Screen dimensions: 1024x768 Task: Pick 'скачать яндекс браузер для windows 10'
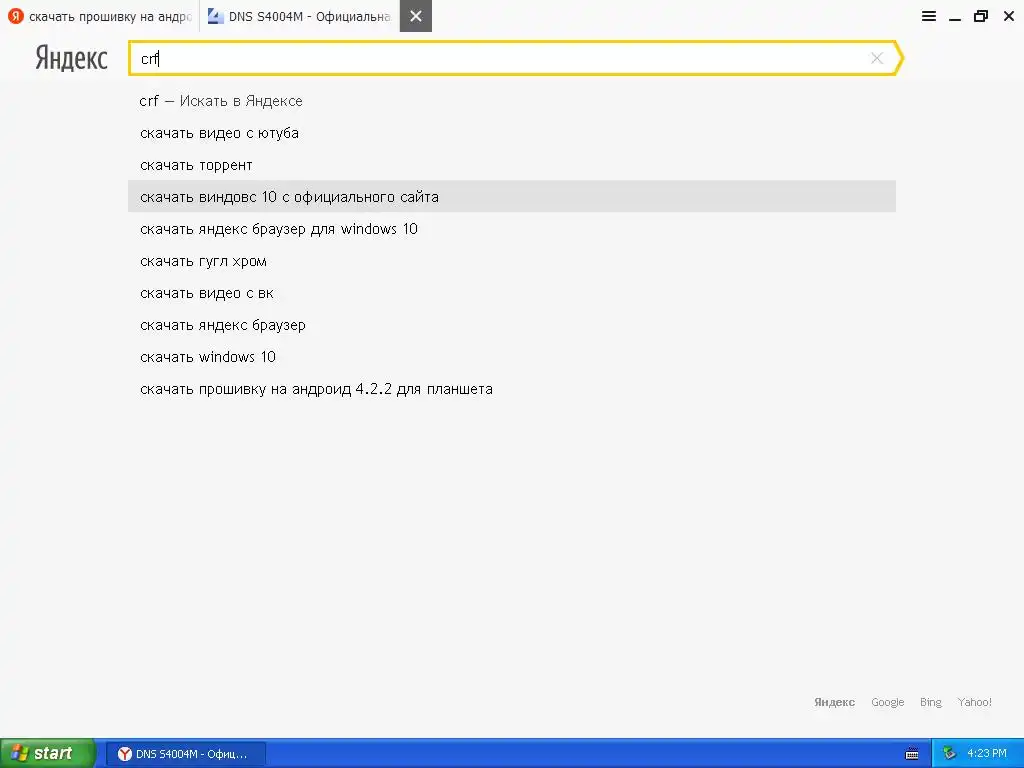coord(511,229)
